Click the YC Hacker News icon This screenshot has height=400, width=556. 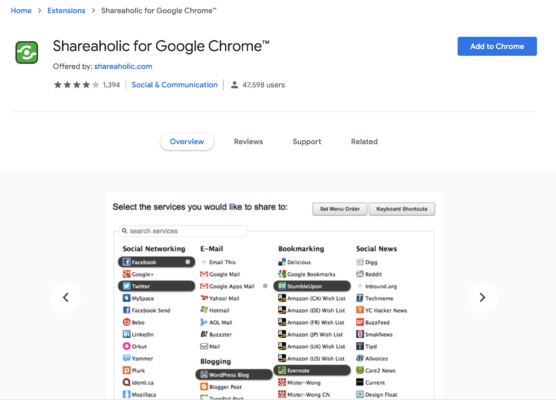(360, 310)
